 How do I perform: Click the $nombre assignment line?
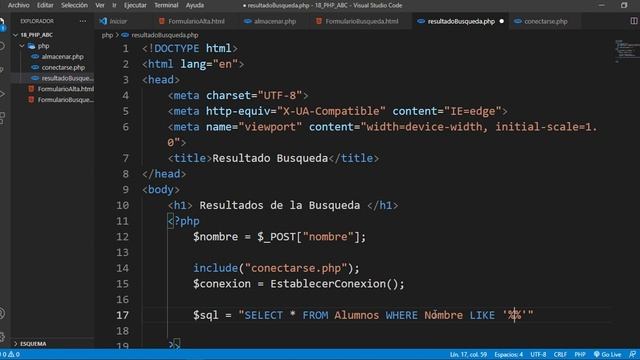point(279,237)
